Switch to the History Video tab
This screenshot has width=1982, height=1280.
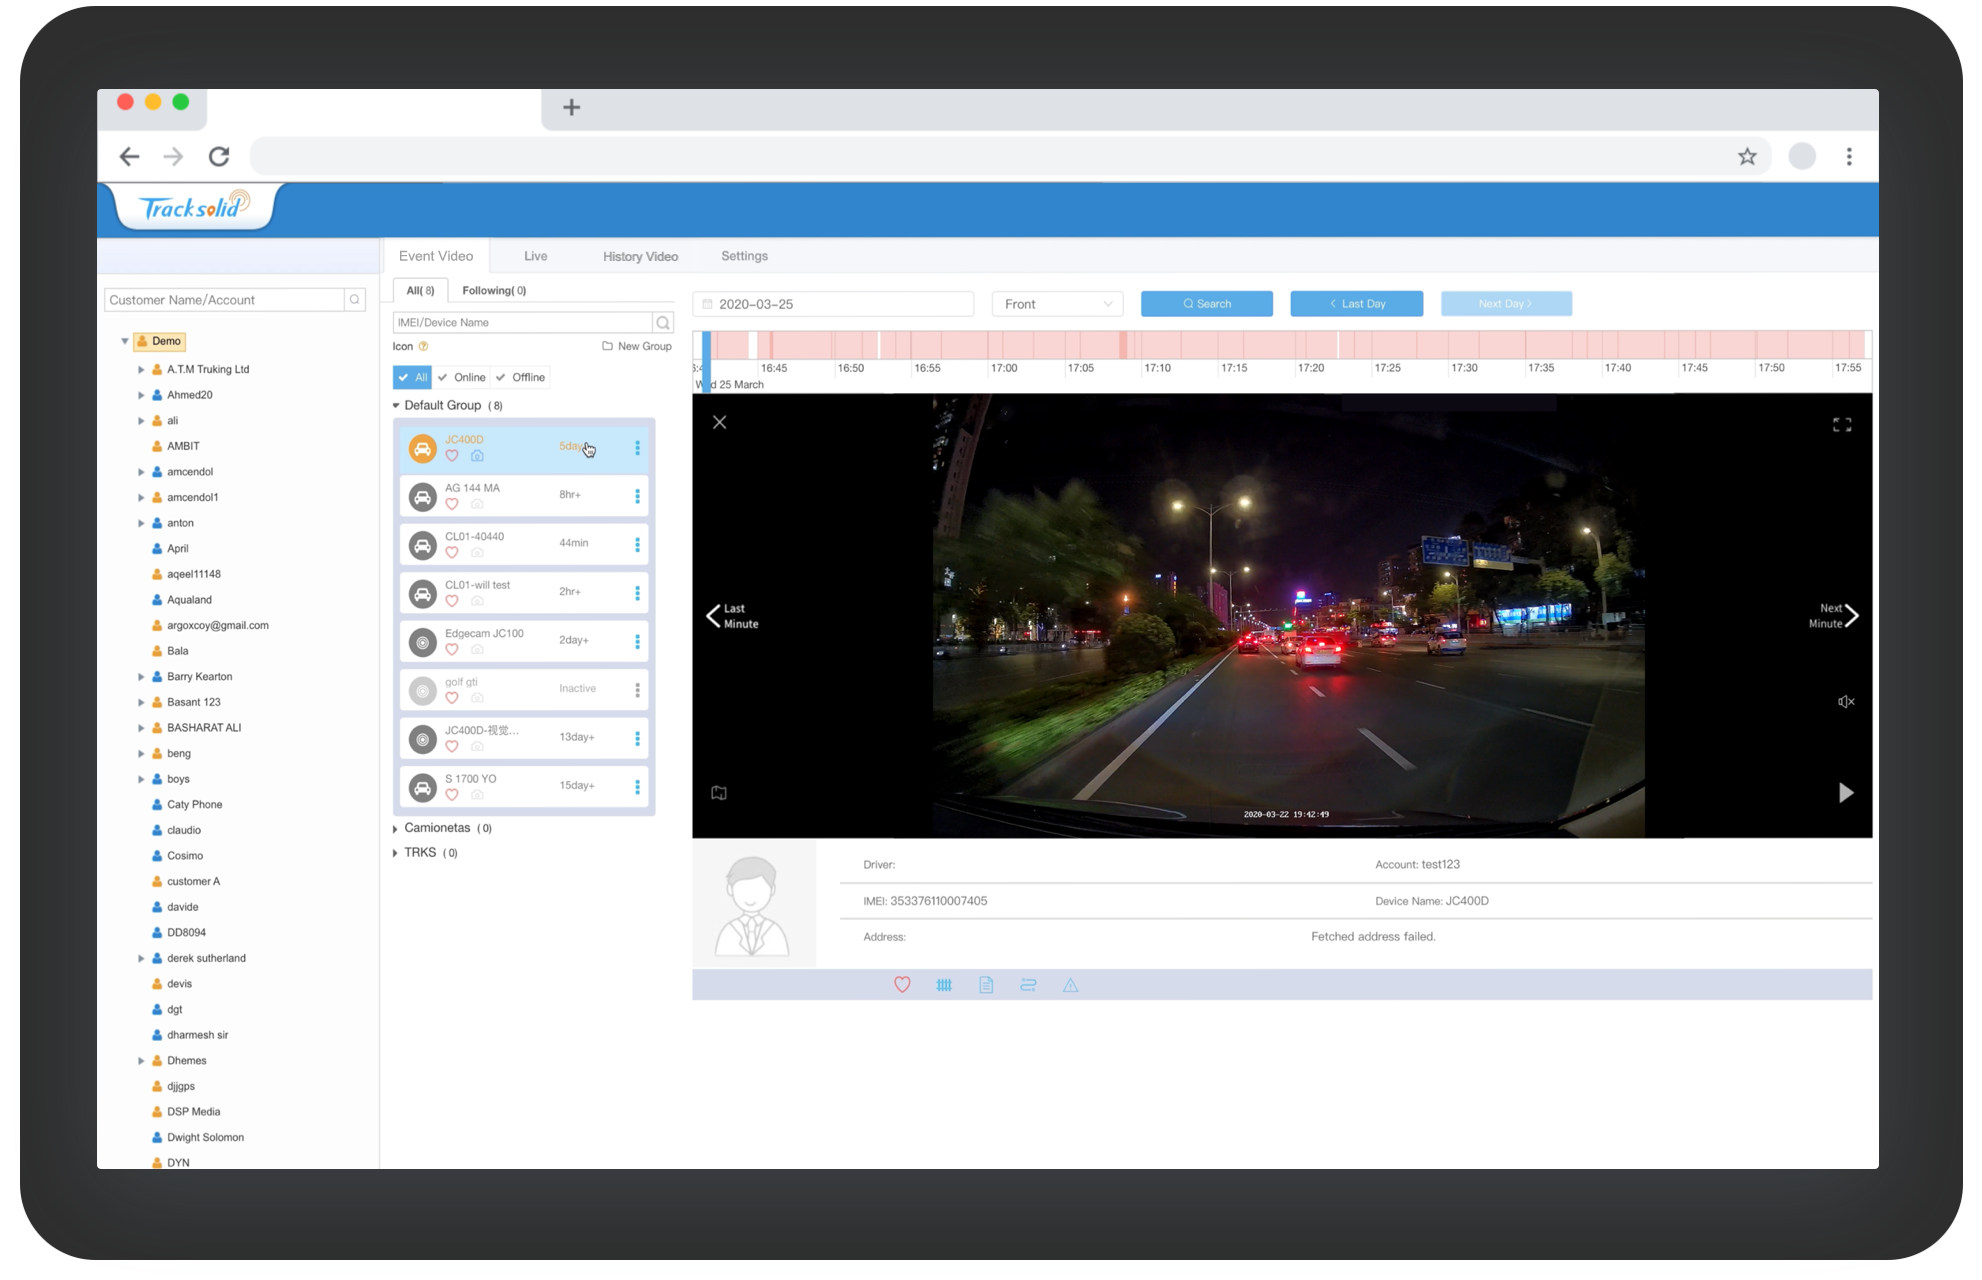[x=640, y=257]
